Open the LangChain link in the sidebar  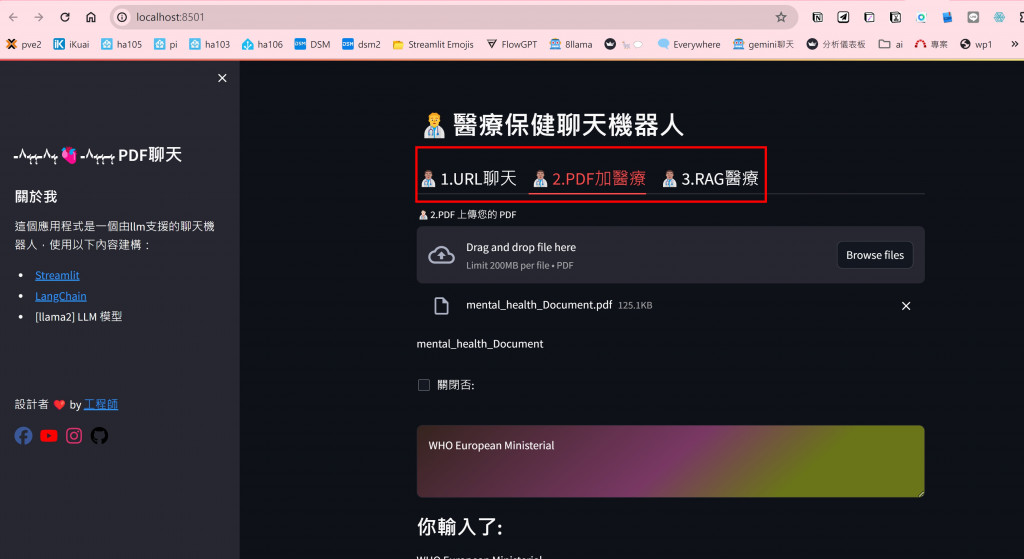click(x=61, y=296)
